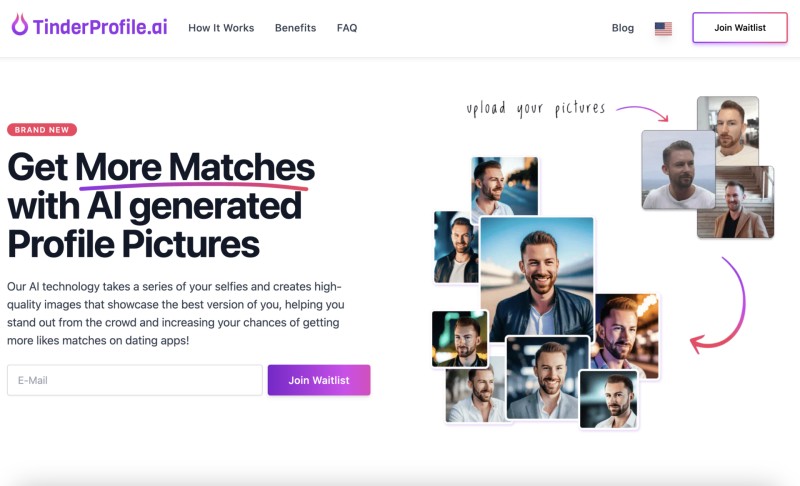The height and width of the screenshot is (486, 800).
Task: Click the curved pink arrow graphic
Action: tap(718, 305)
